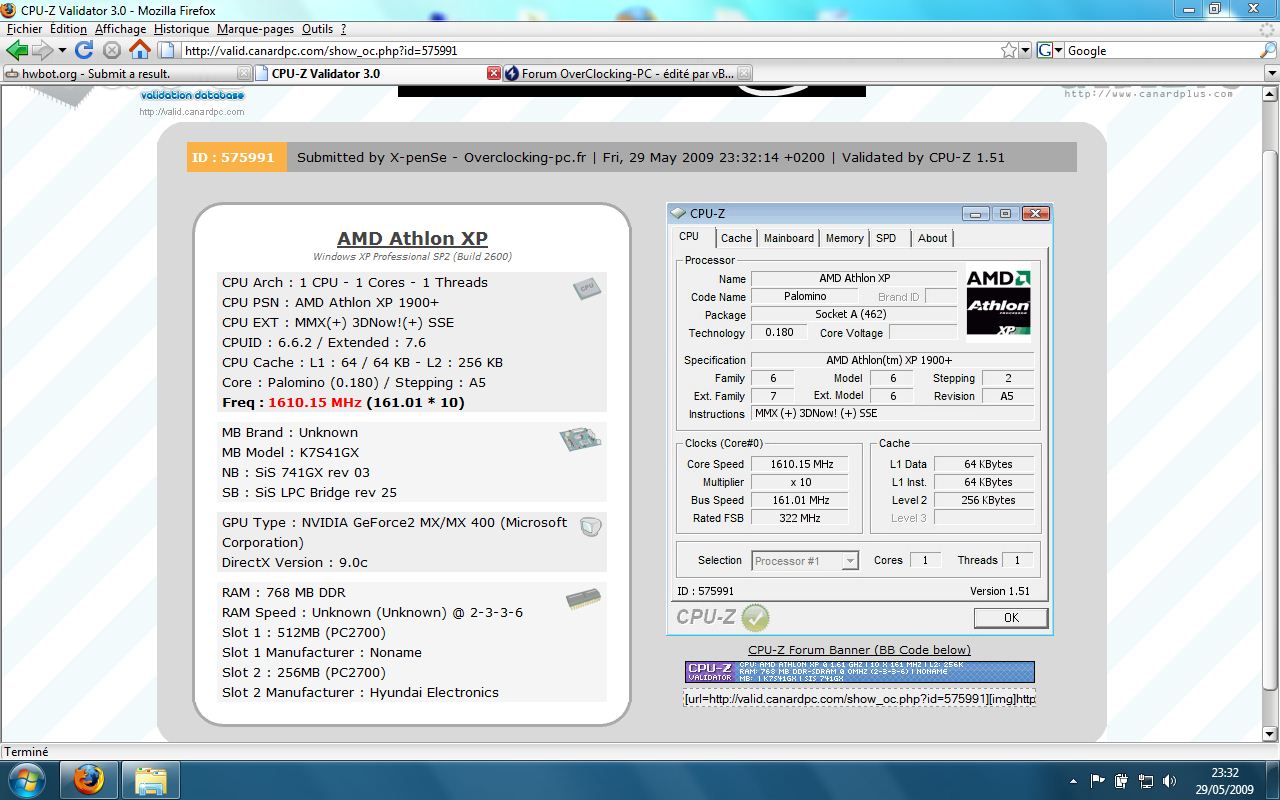Click the red 1610.15 MHz frequency text
Screen dimensions: 1280x800
click(315, 403)
